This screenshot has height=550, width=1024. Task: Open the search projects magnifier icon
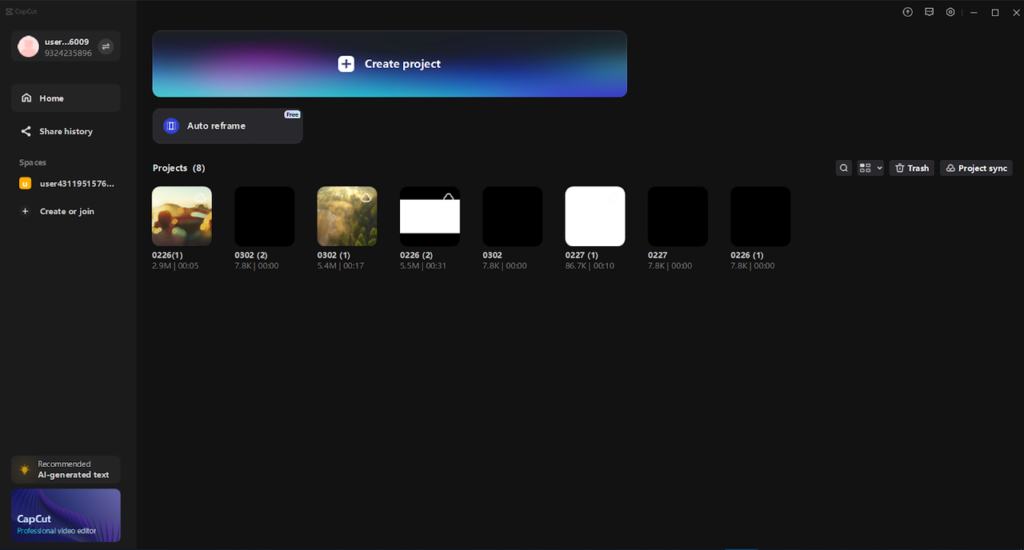coord(844,168)
